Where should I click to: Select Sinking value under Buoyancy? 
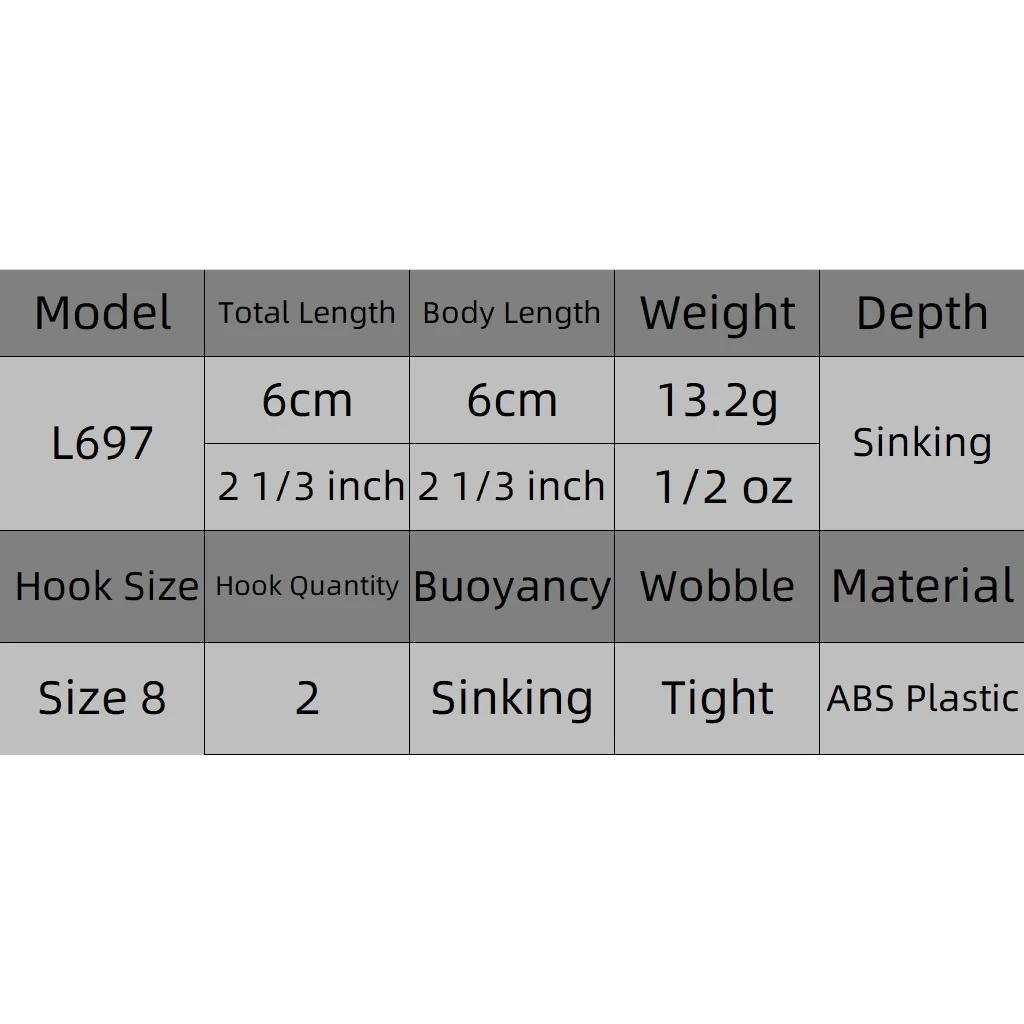512,698
